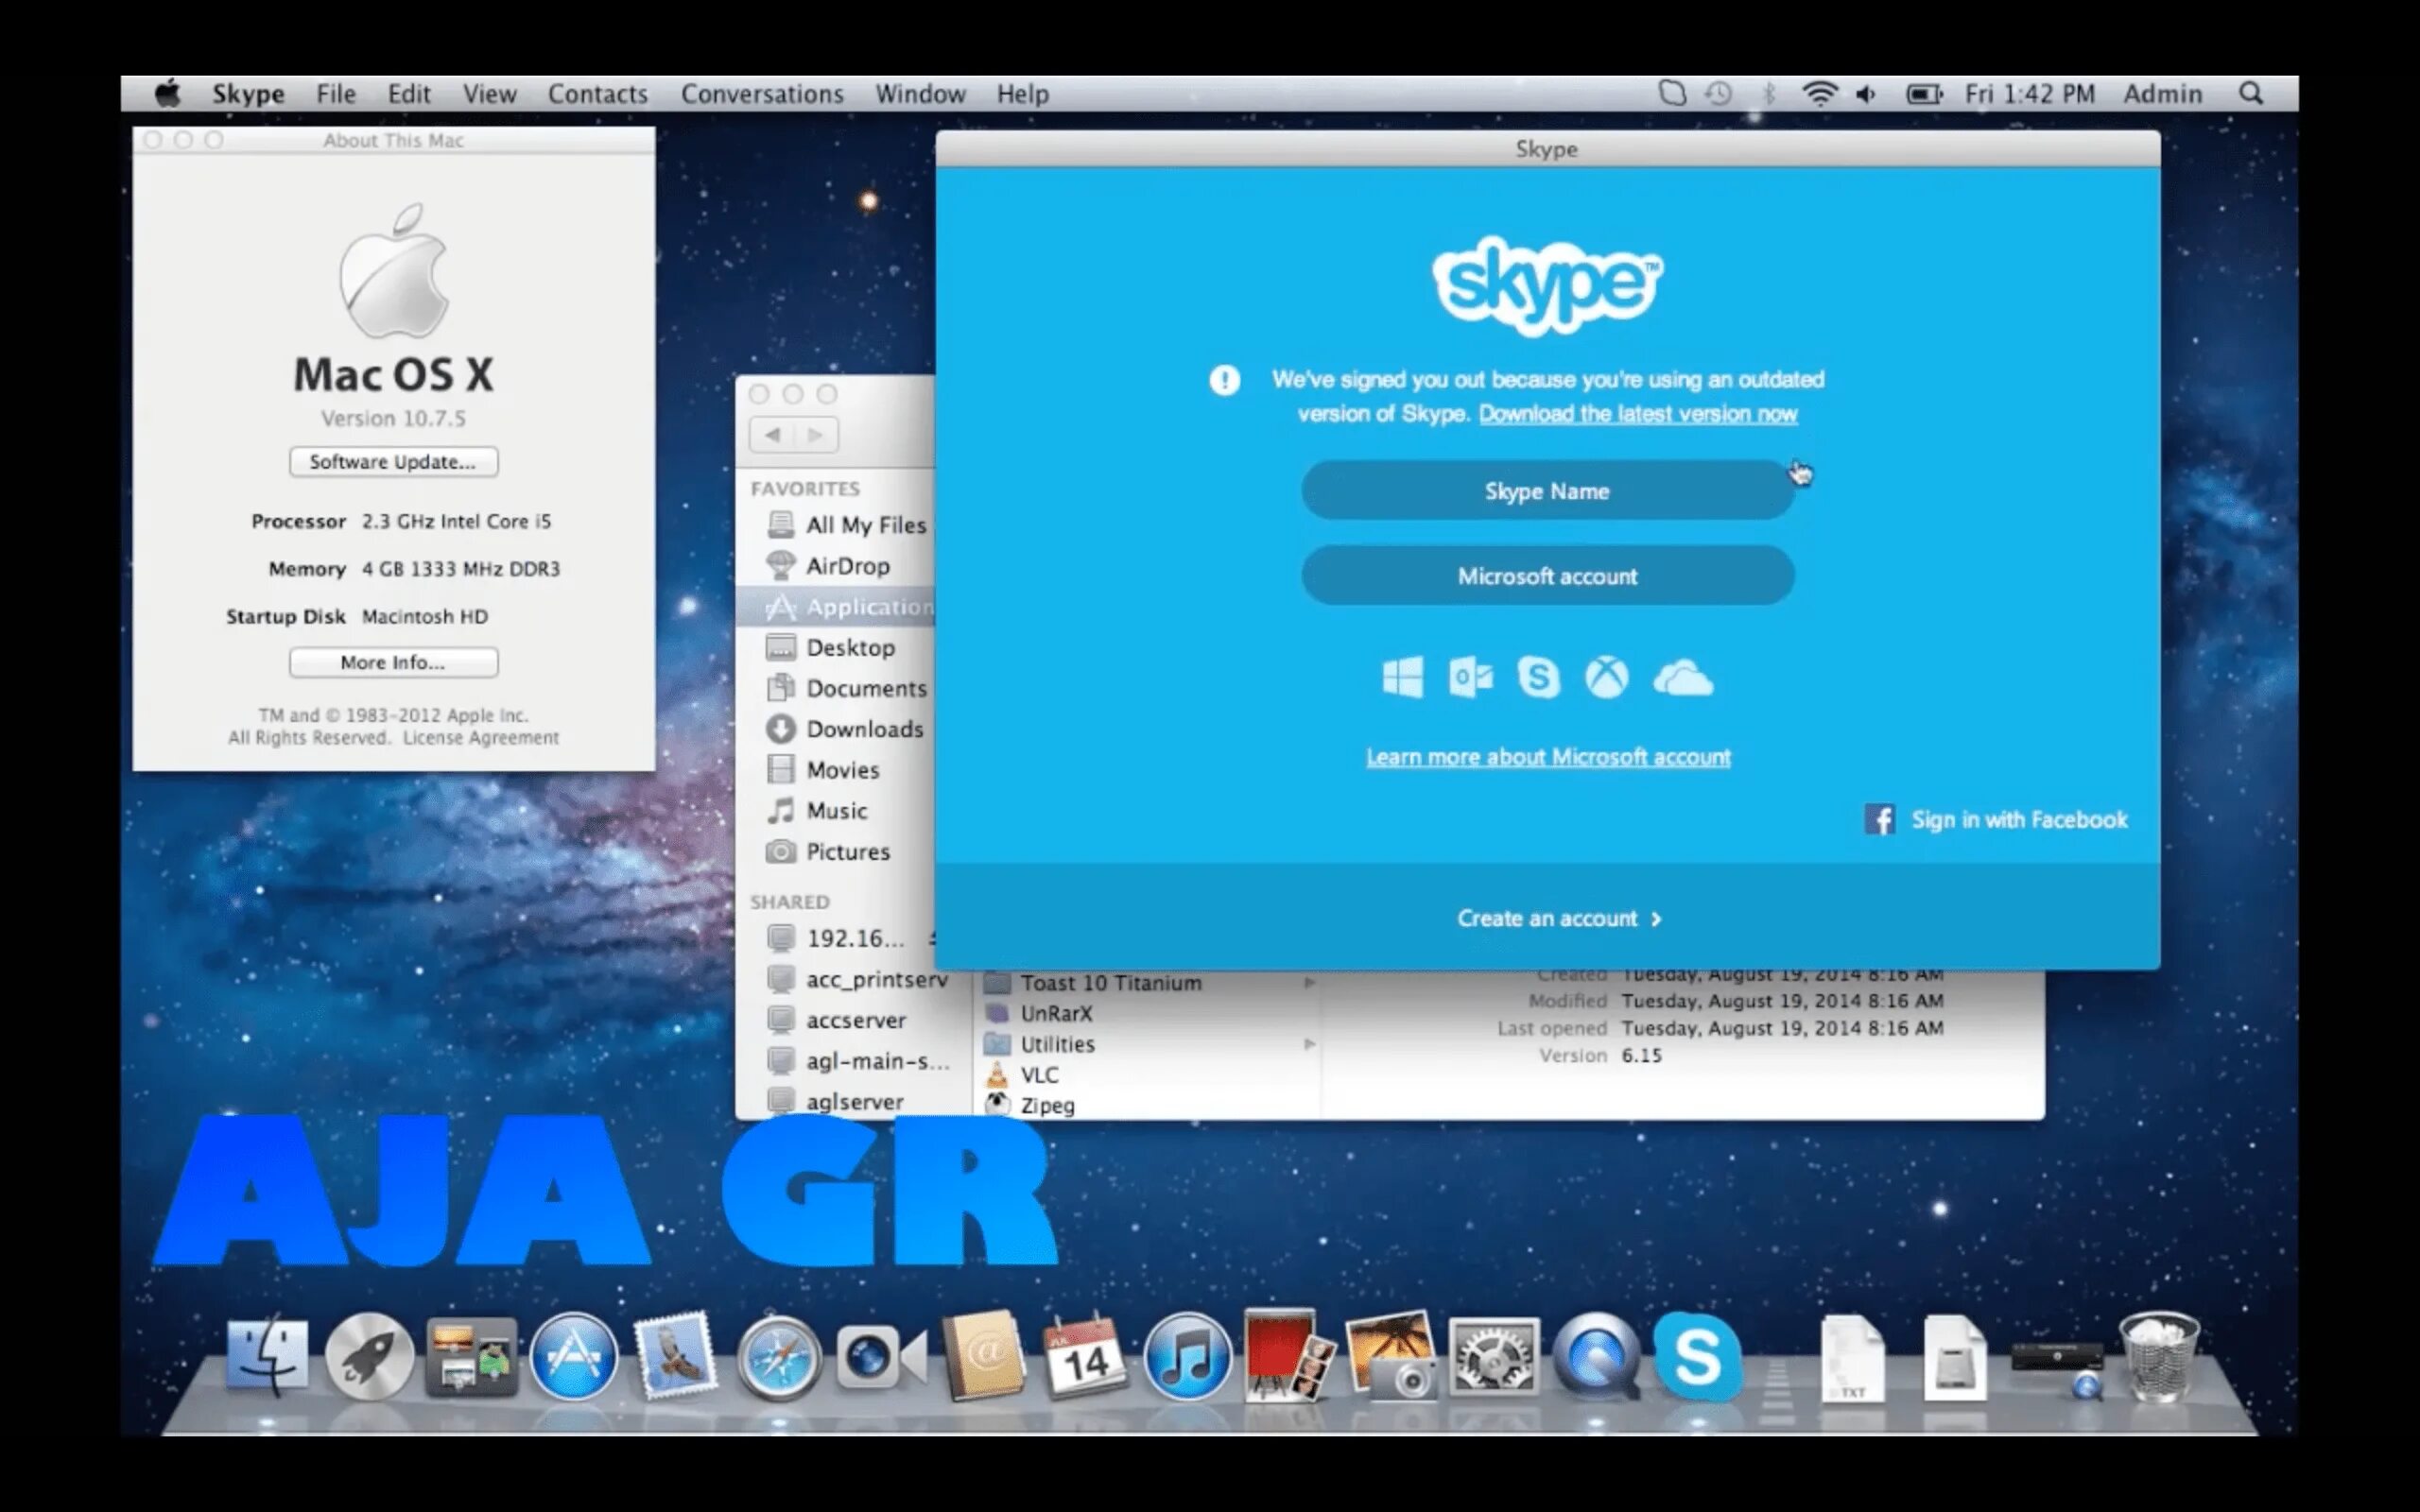The height and width of the screenshot is (1512, 2420).
Task: Click the Finder back navigation arrow
Action: click(x=772, y=435)
